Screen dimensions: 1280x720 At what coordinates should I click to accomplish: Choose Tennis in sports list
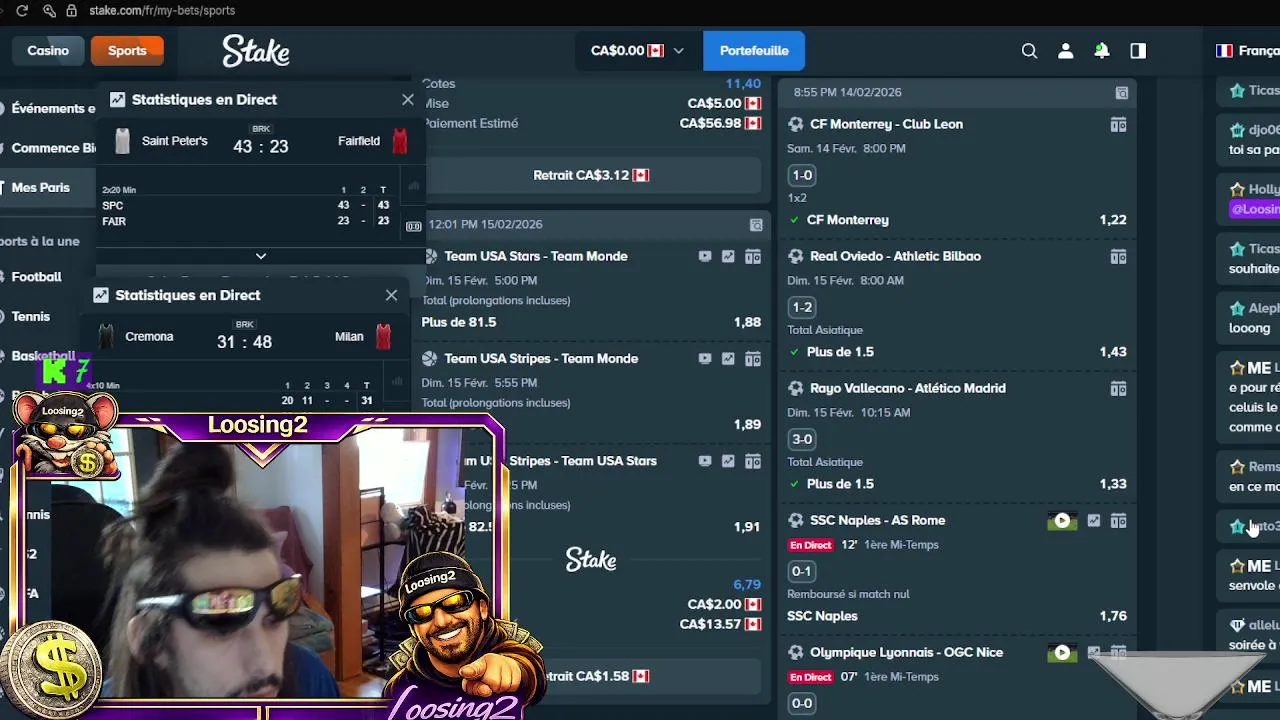pos(30,316)
